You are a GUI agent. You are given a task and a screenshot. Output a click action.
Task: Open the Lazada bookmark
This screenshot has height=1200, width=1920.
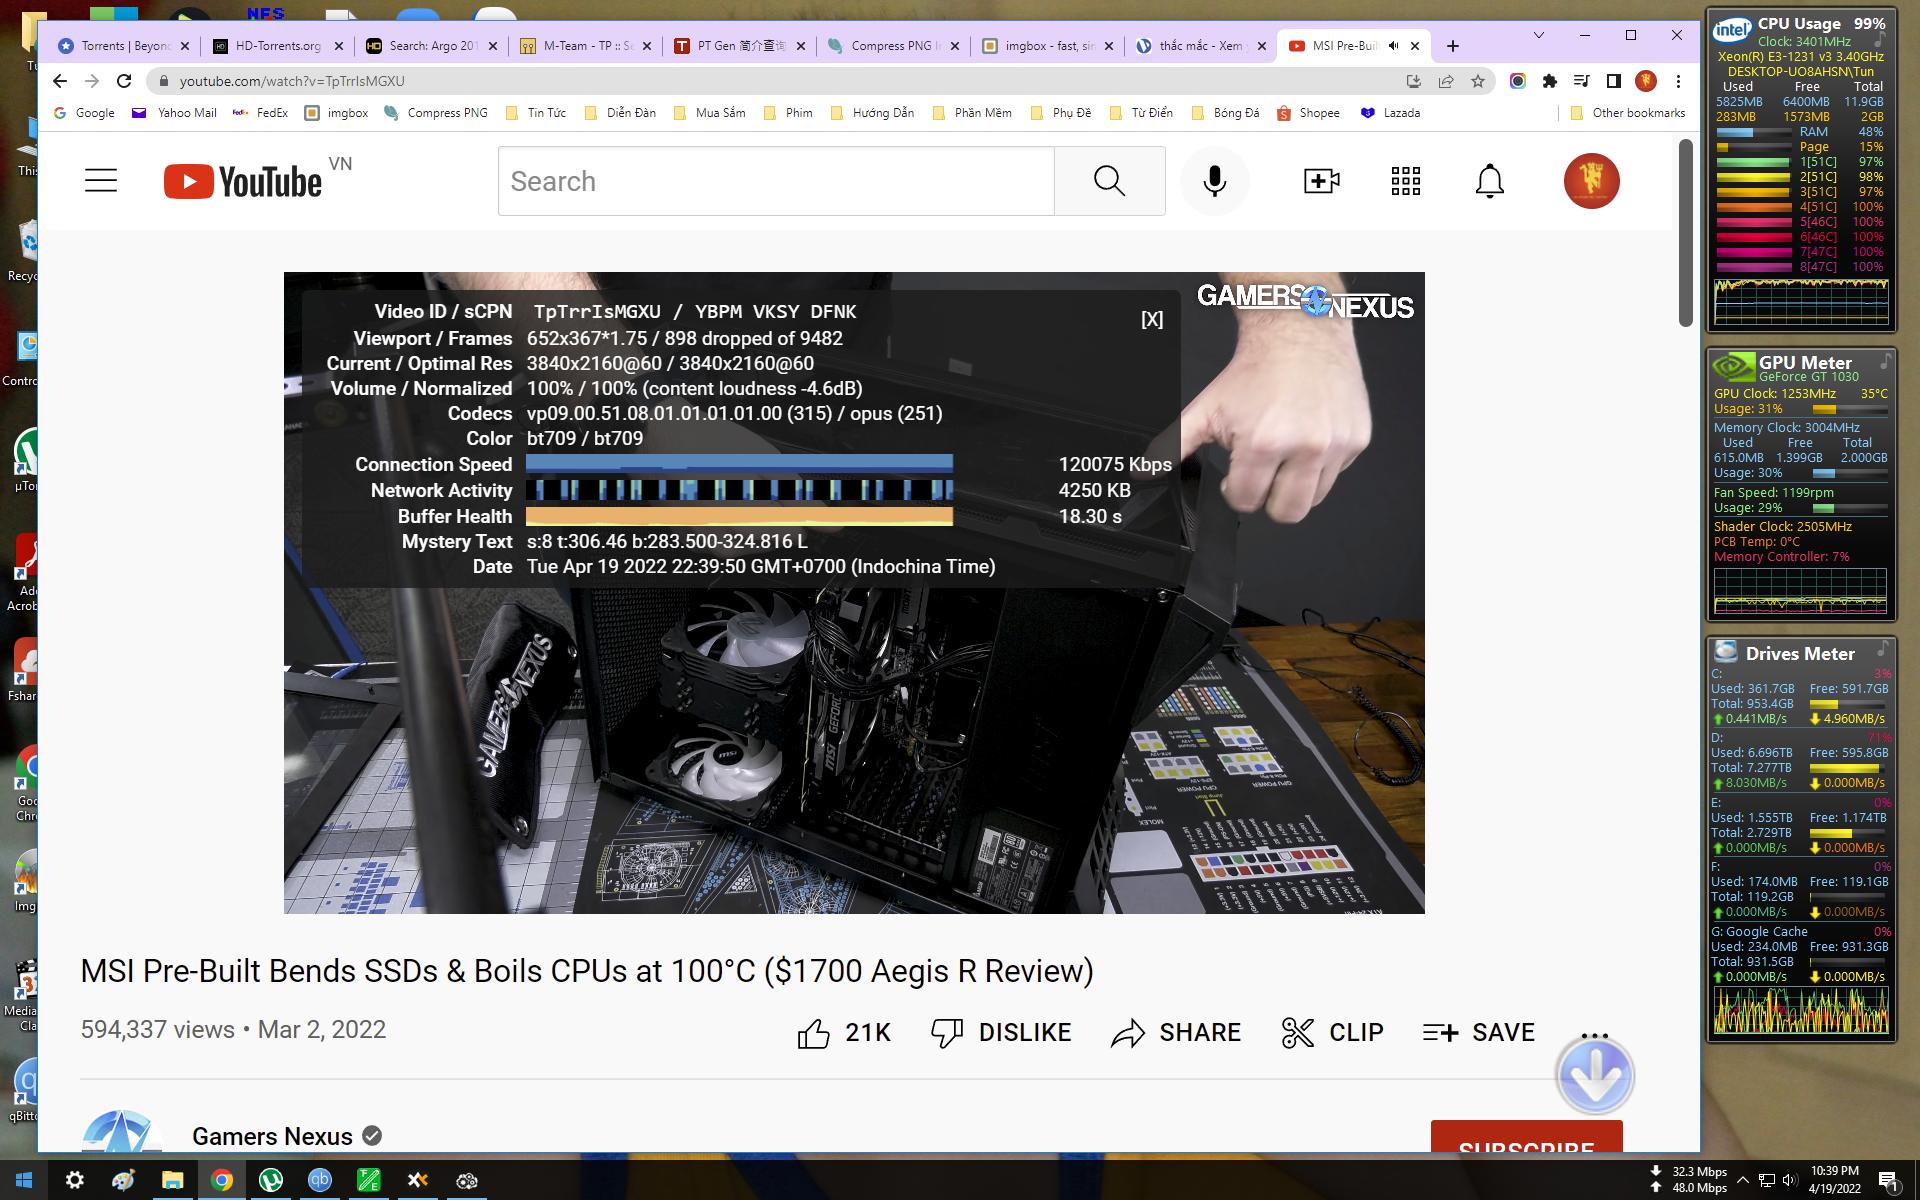tap(1390, 113)
